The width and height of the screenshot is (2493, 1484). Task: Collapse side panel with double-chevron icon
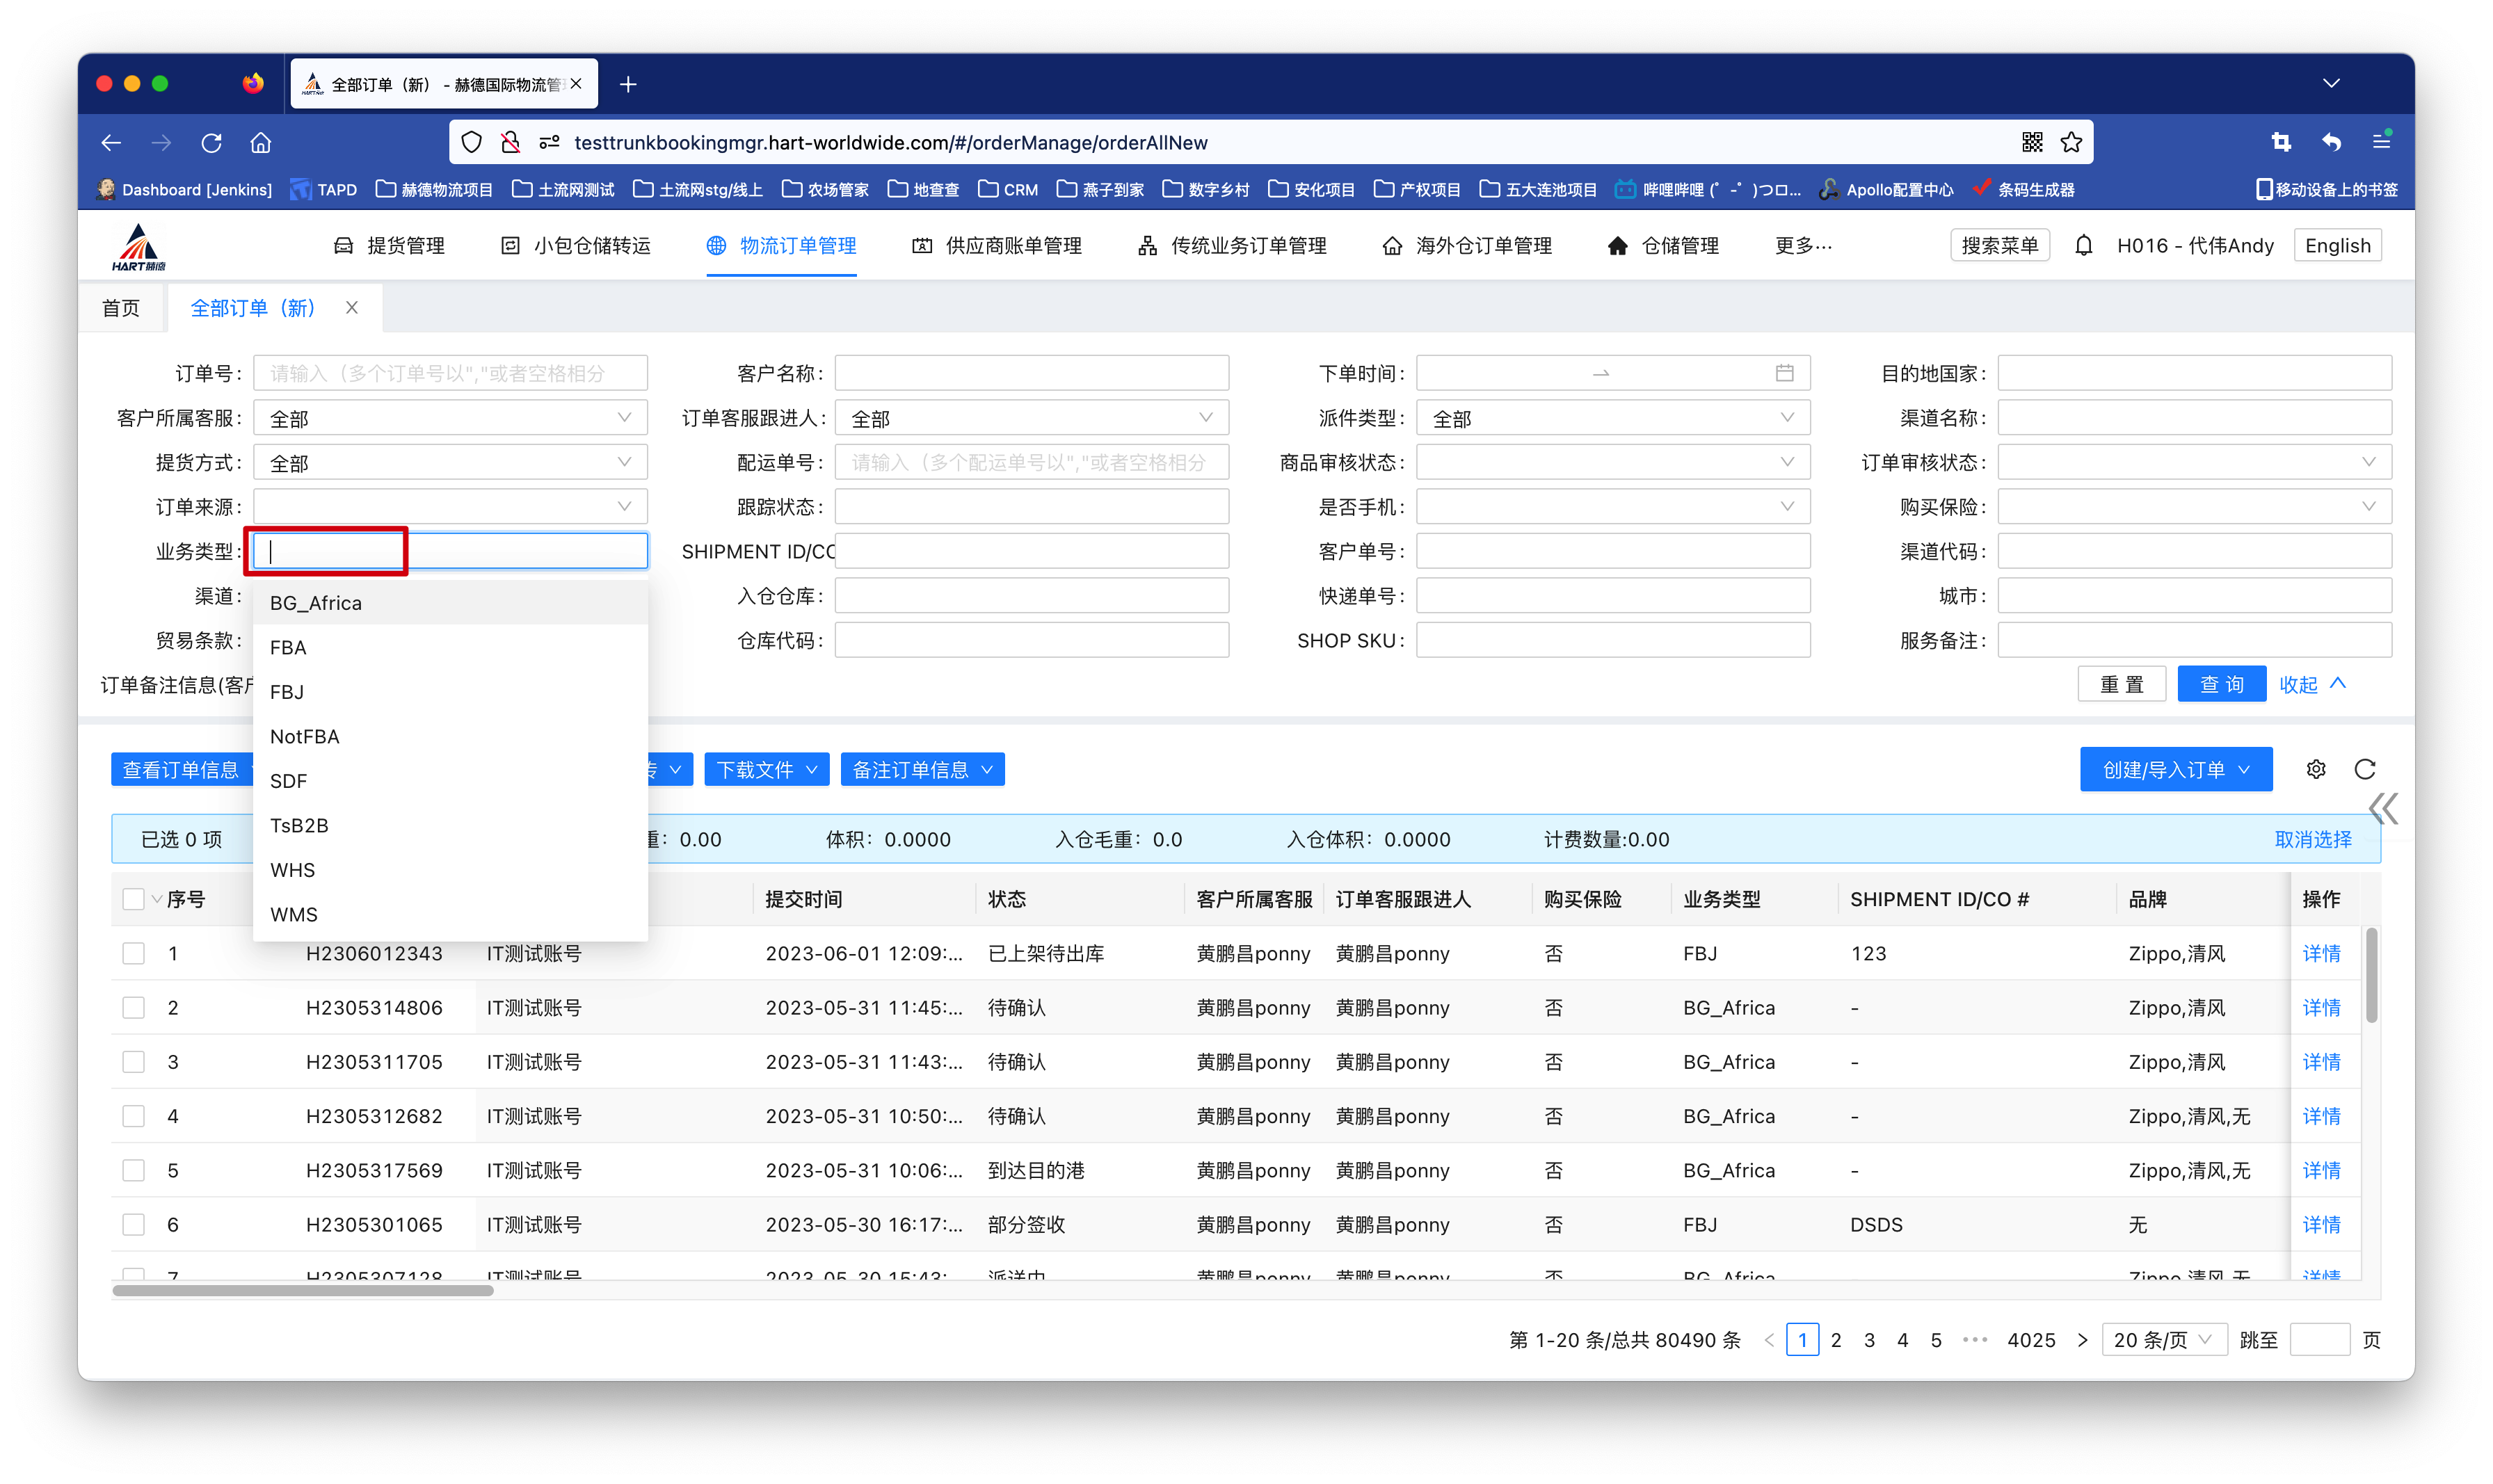click(x=2383, y=808)
